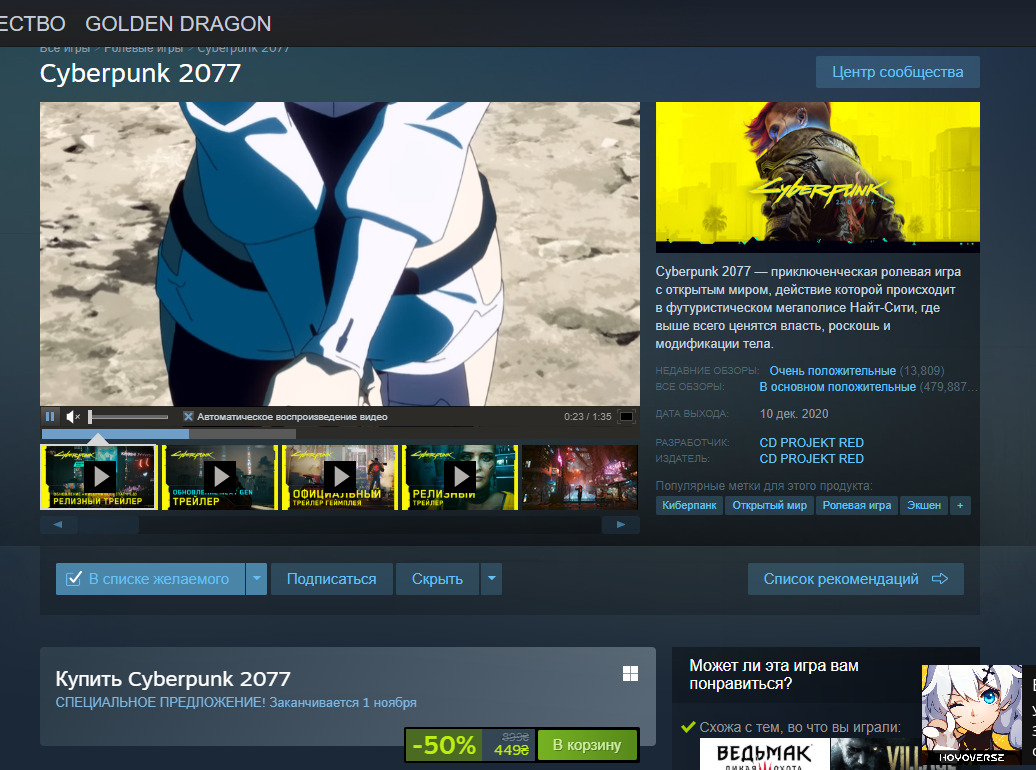Enter fullscreen video mode
1036x770 pixels.
(627, 416)
